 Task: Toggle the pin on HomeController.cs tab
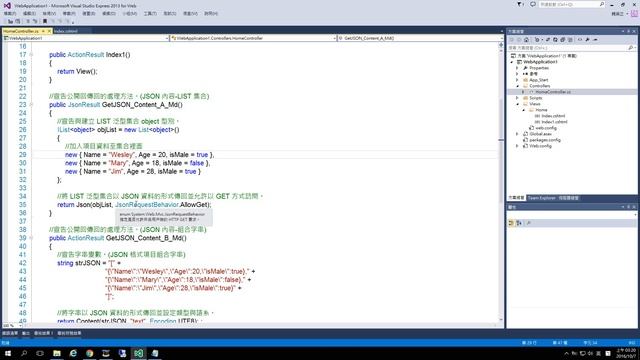(43, 31)
